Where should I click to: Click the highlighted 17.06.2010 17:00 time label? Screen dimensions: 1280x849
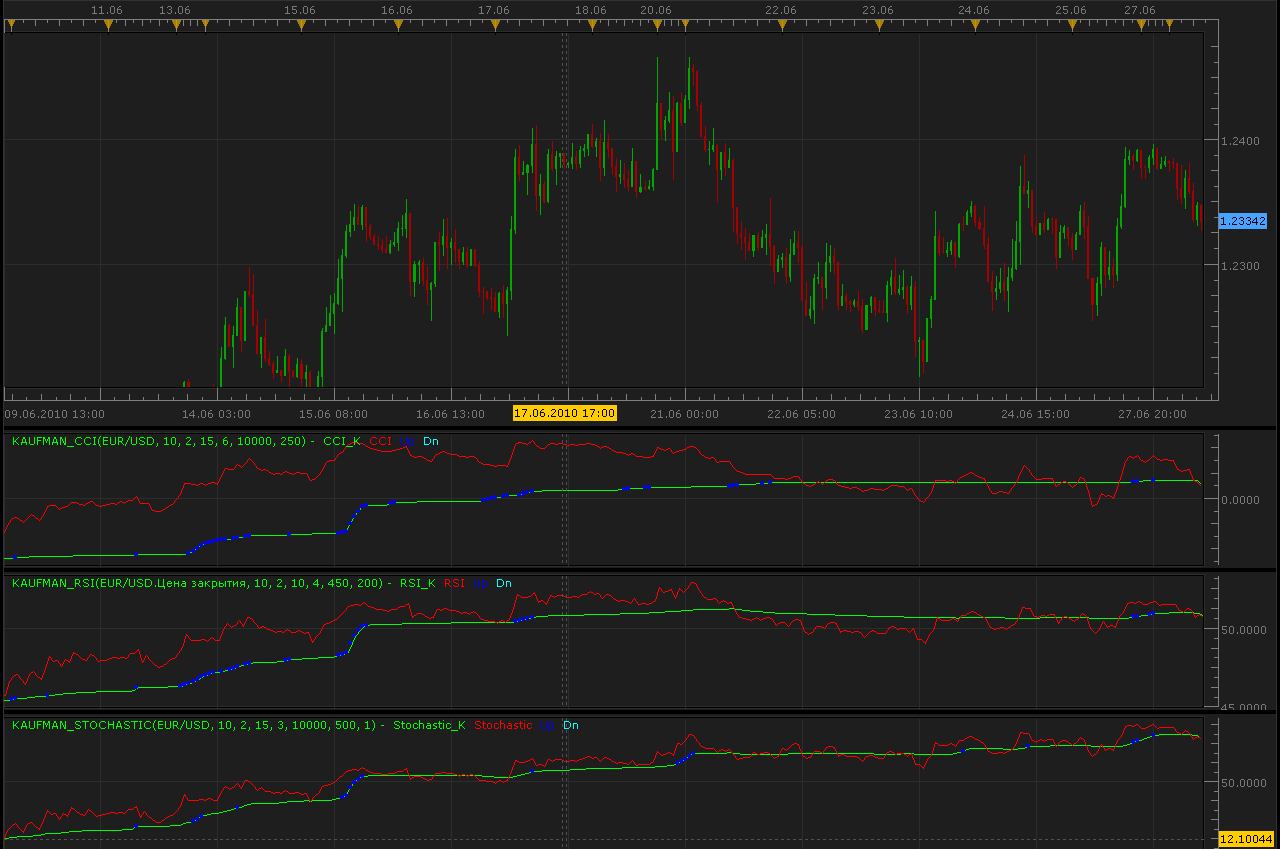pyautogui.click(x=564, y=413)
